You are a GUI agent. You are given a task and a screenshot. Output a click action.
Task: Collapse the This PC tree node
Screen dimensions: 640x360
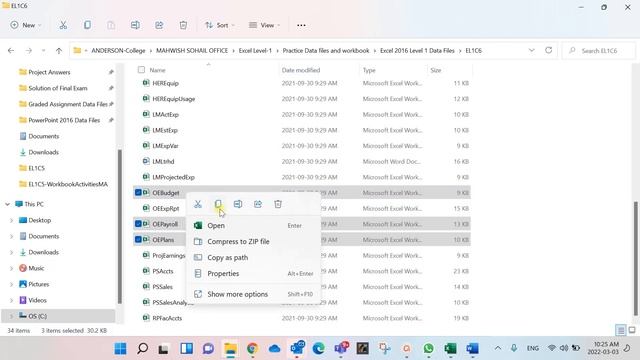tap(7, 204)
